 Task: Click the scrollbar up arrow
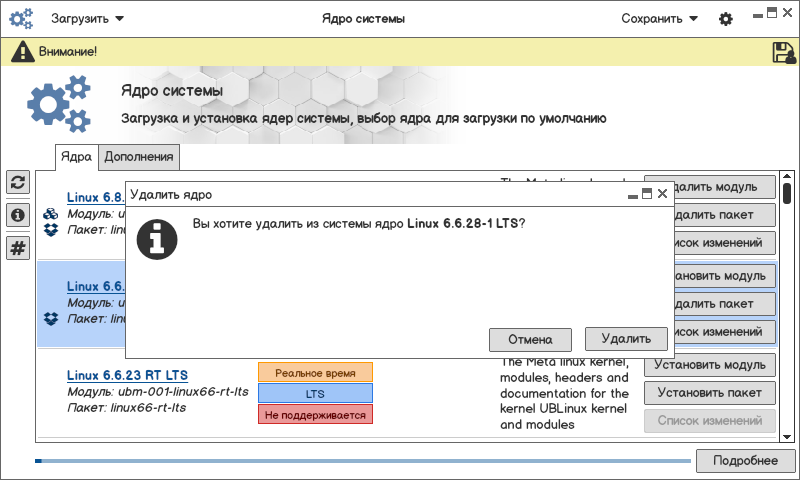[787, 176]
